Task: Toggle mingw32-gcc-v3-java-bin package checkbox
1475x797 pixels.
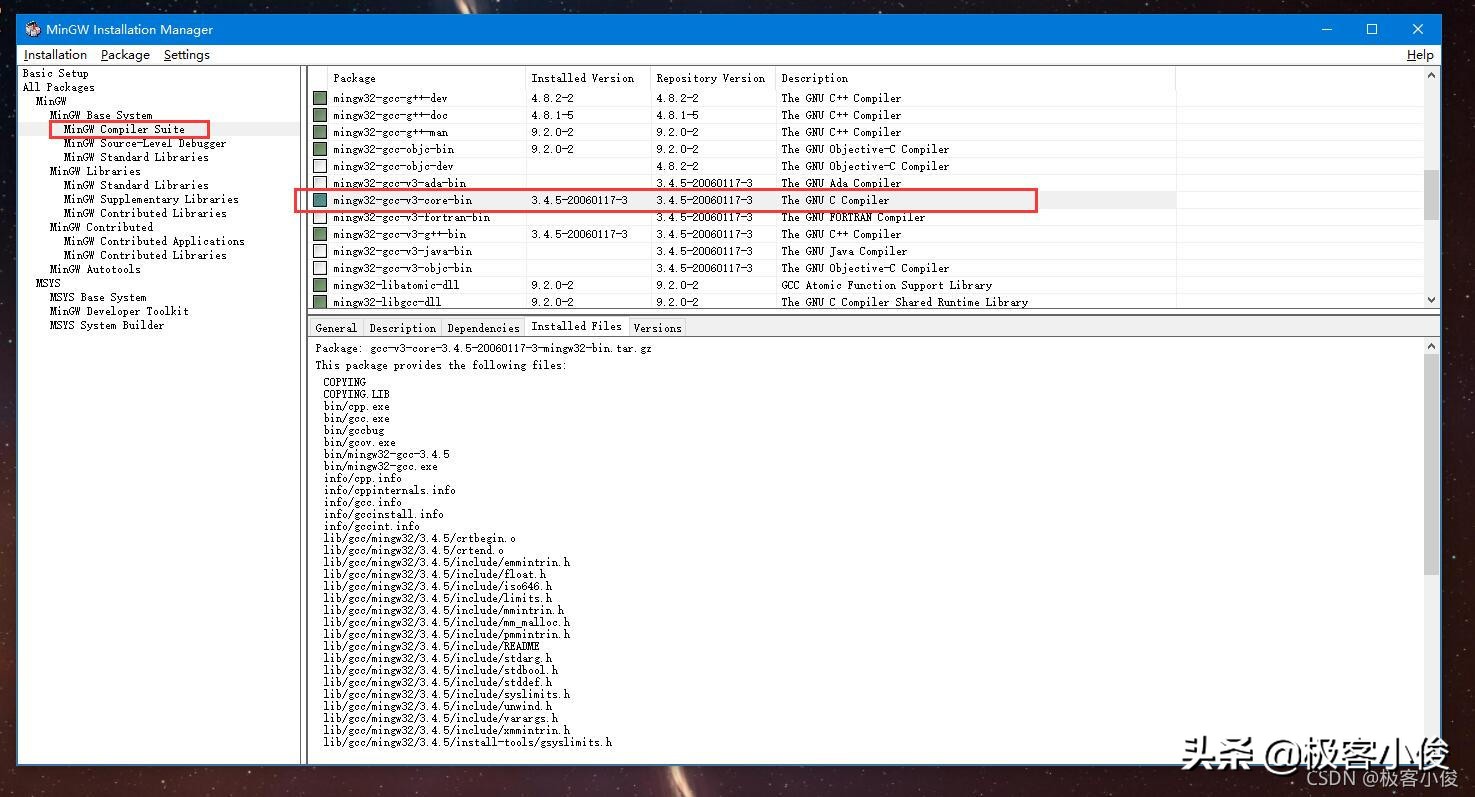Action: point(320,251)
